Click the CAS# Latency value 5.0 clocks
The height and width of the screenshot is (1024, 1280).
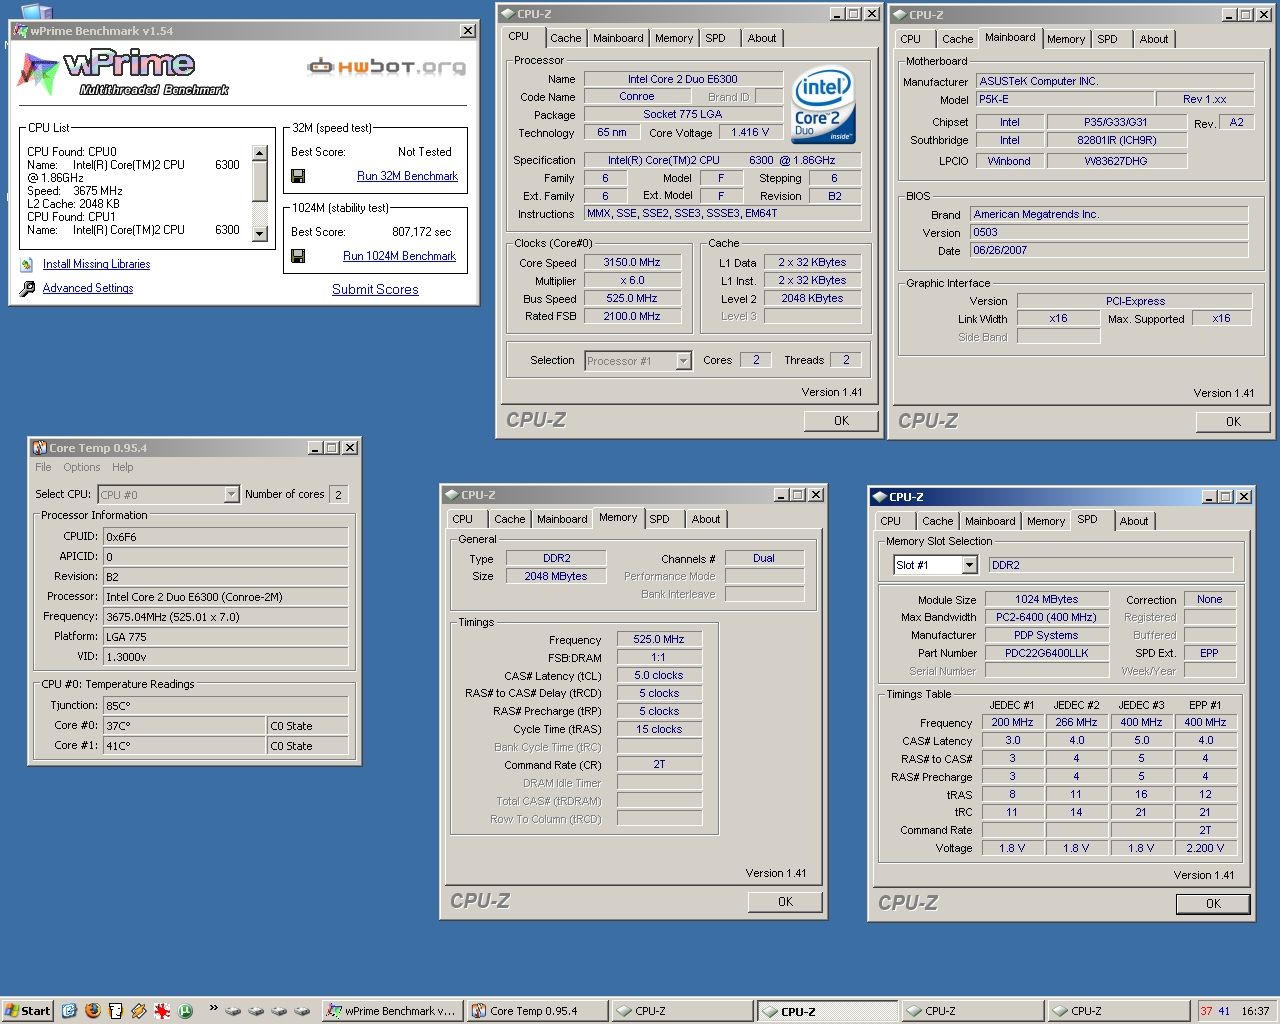pos(659,675)
